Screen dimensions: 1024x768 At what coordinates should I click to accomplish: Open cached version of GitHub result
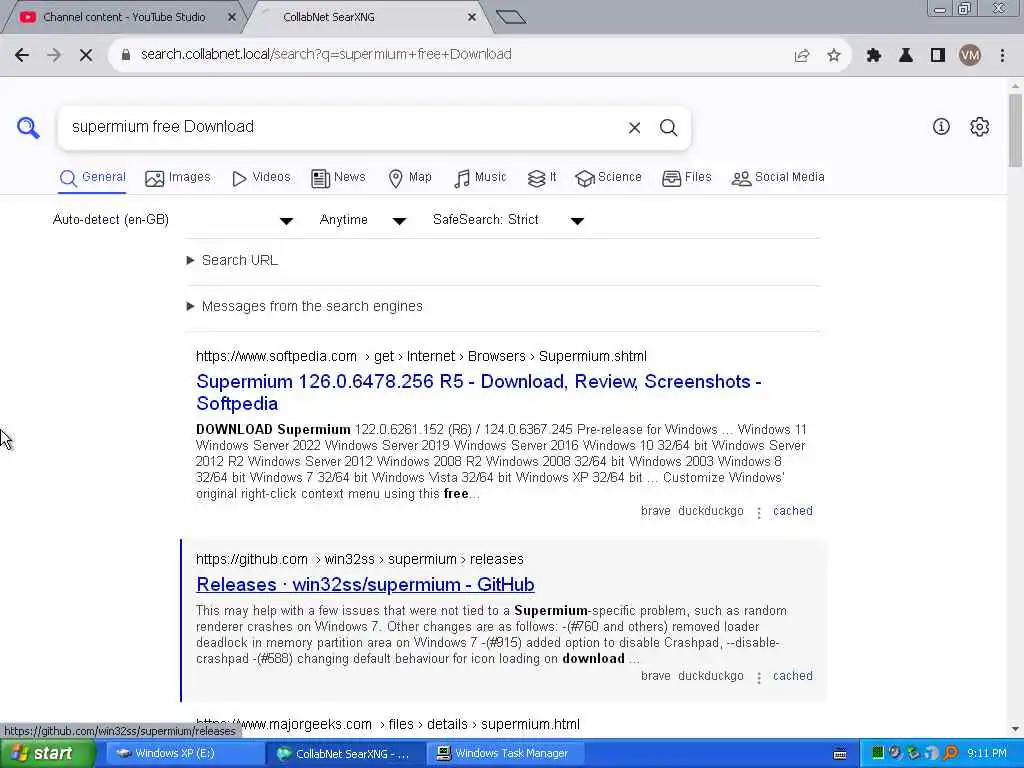[792, 676]
